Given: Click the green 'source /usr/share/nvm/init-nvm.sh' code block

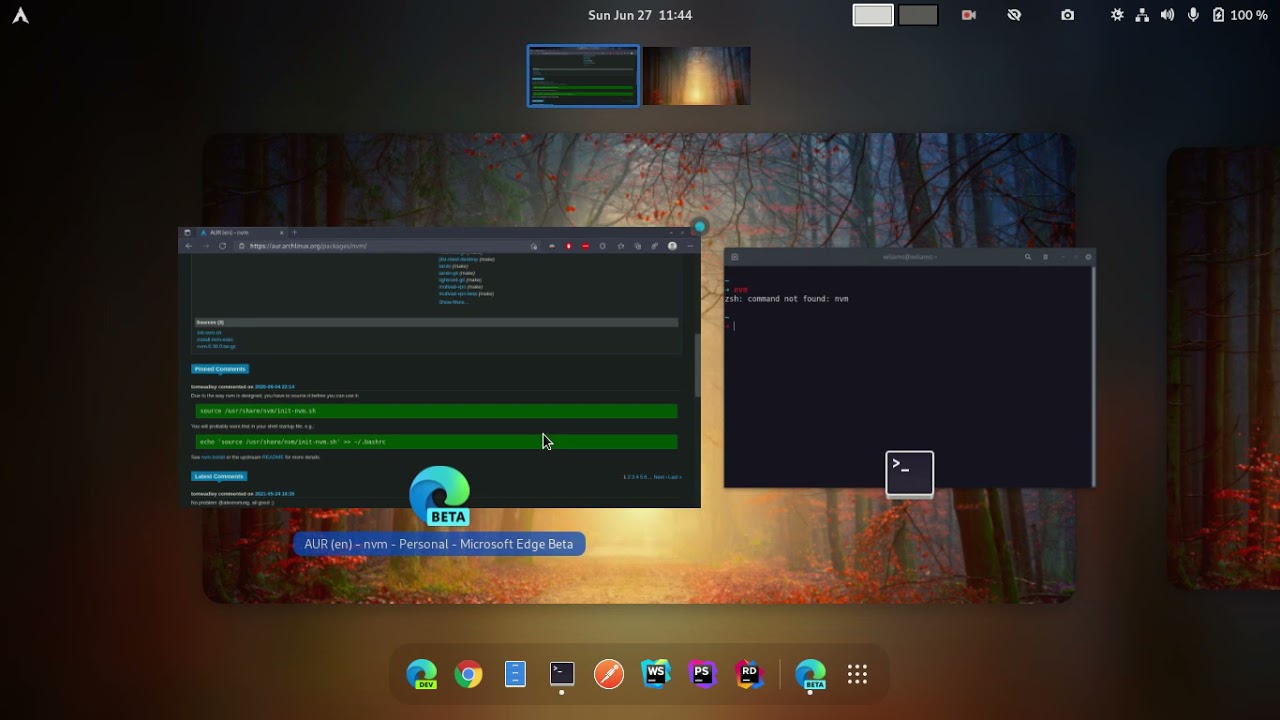Looking at the screenshot, I should (436, 411).
